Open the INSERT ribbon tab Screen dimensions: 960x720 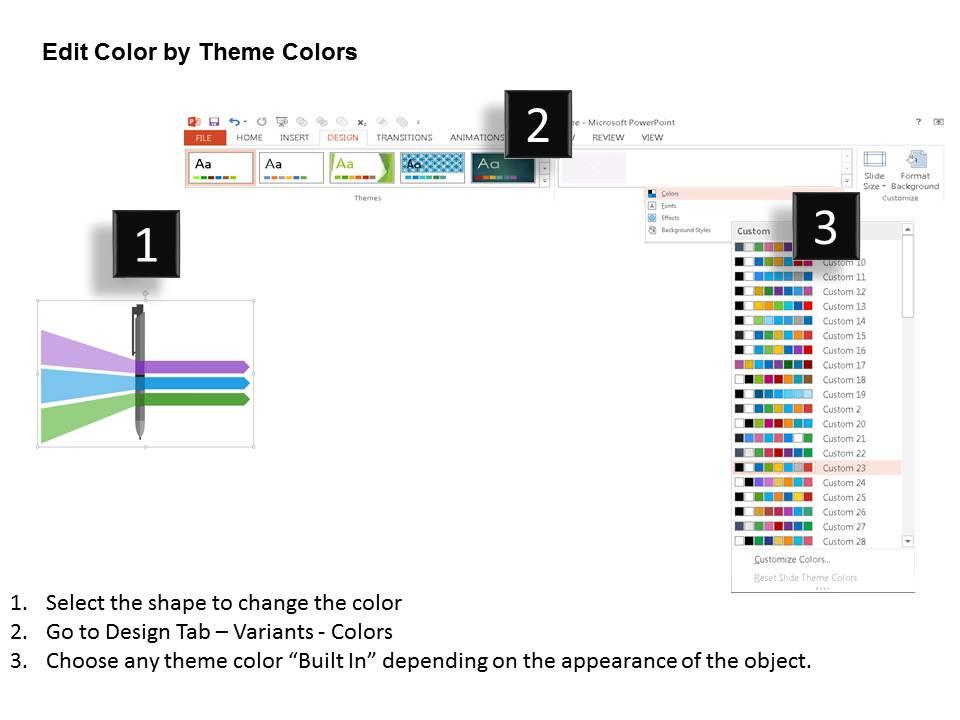tap(294, 138)
